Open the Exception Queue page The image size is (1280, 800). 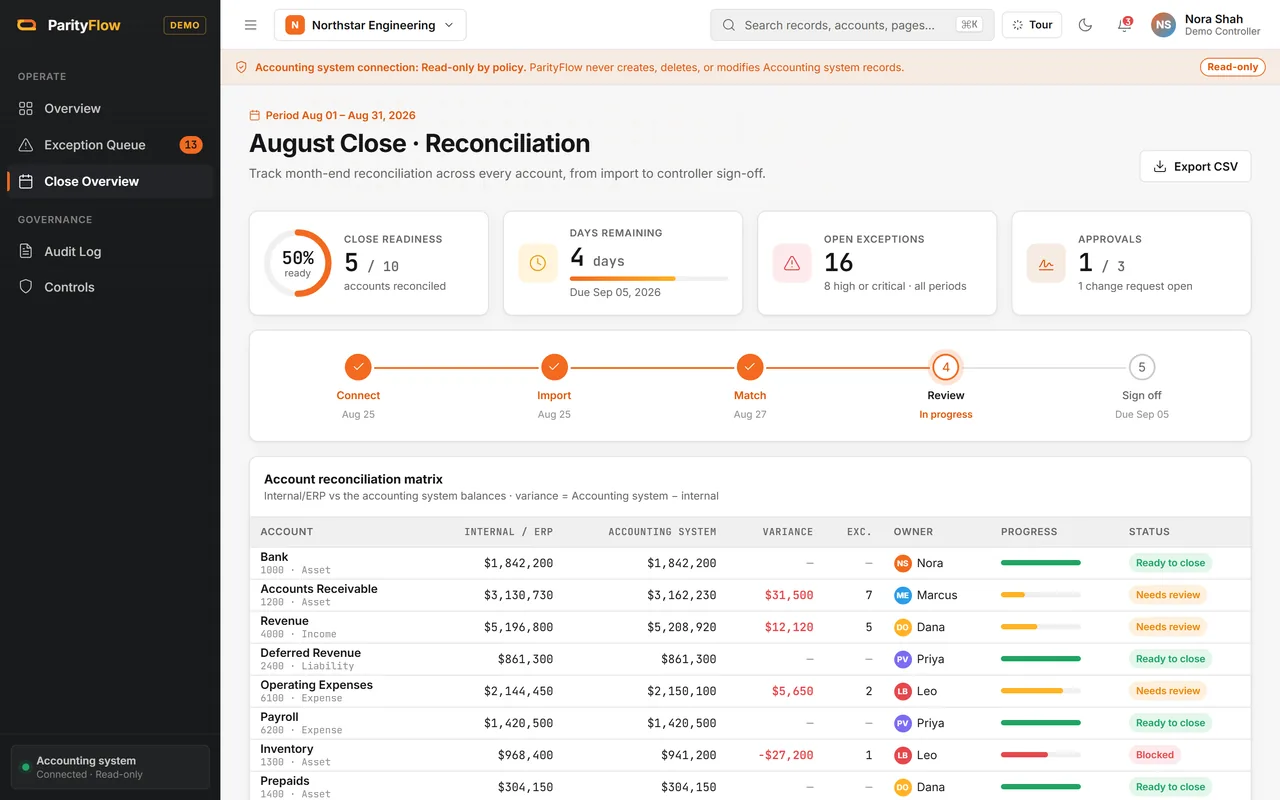110,145
